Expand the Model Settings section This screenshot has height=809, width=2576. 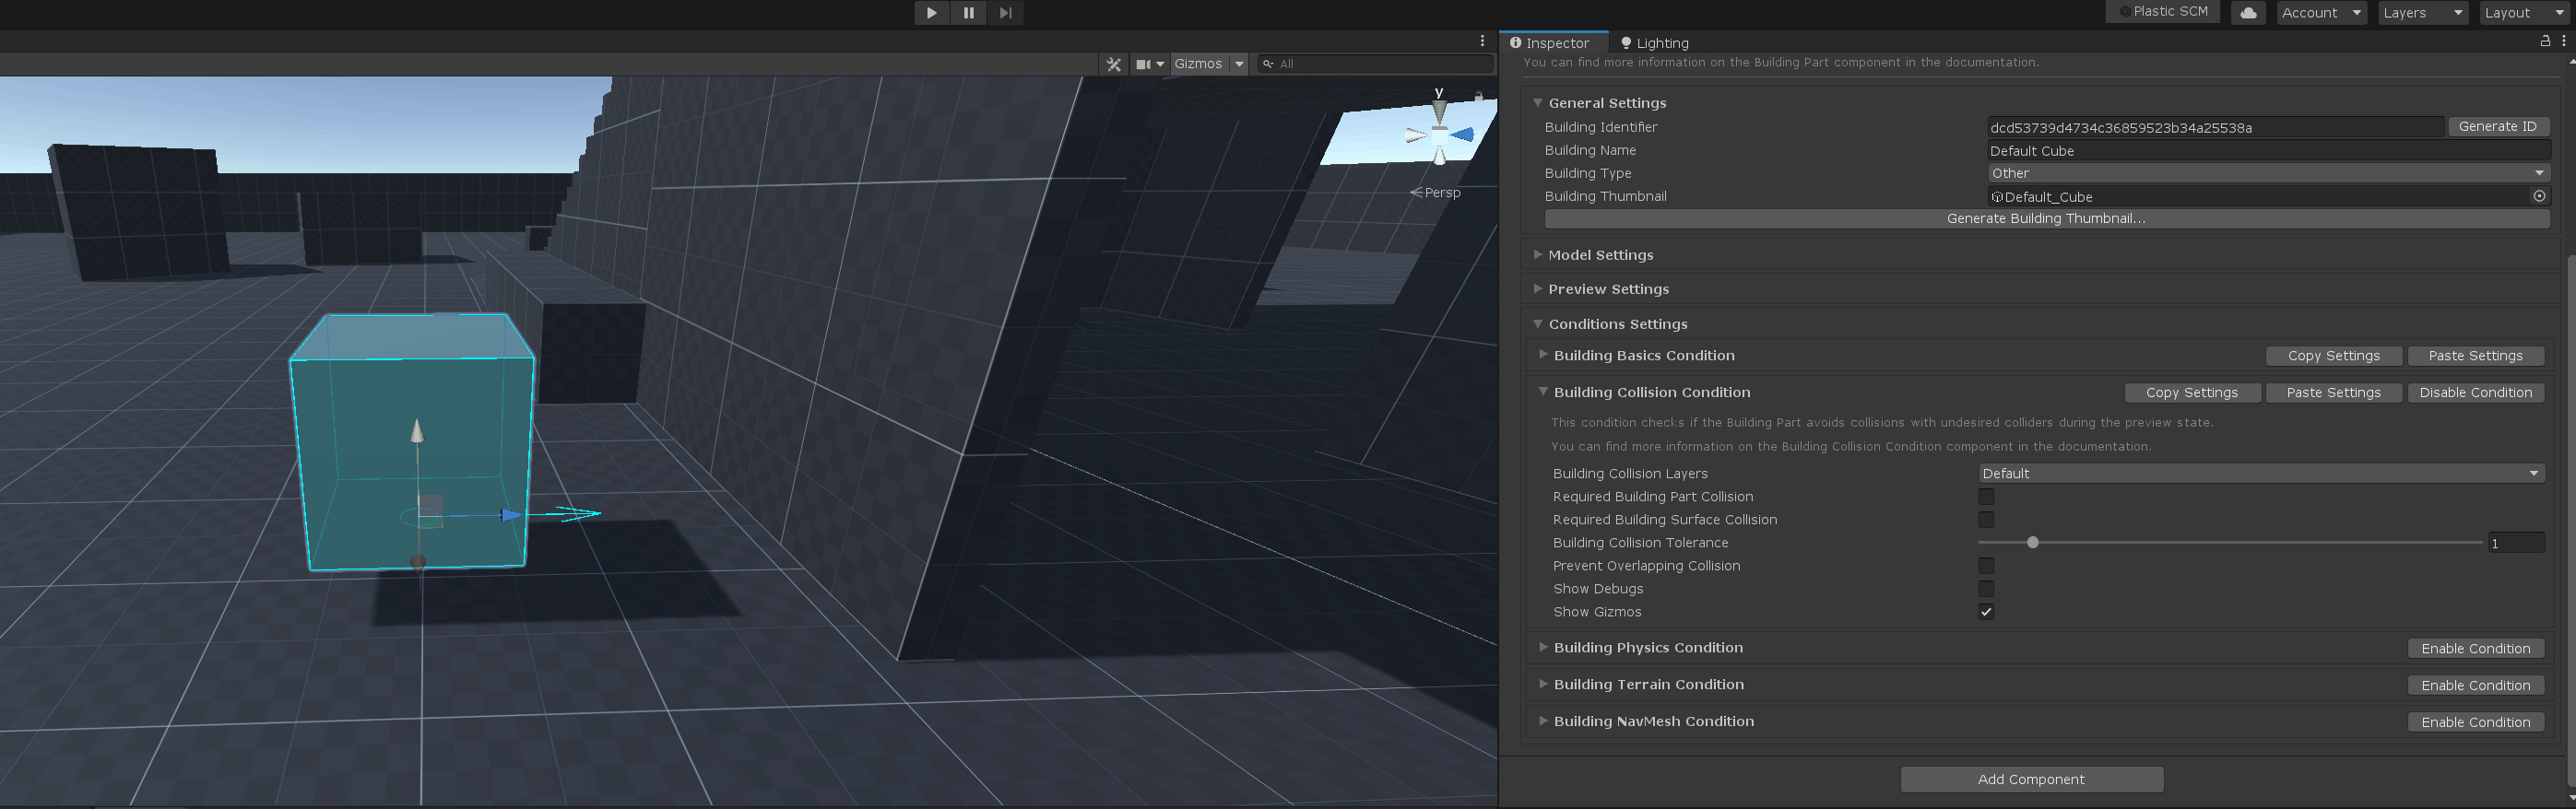1600,255
